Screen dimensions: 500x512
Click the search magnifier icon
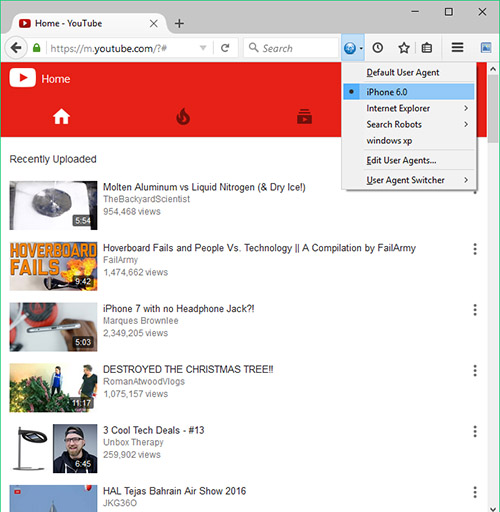(254, 47)
